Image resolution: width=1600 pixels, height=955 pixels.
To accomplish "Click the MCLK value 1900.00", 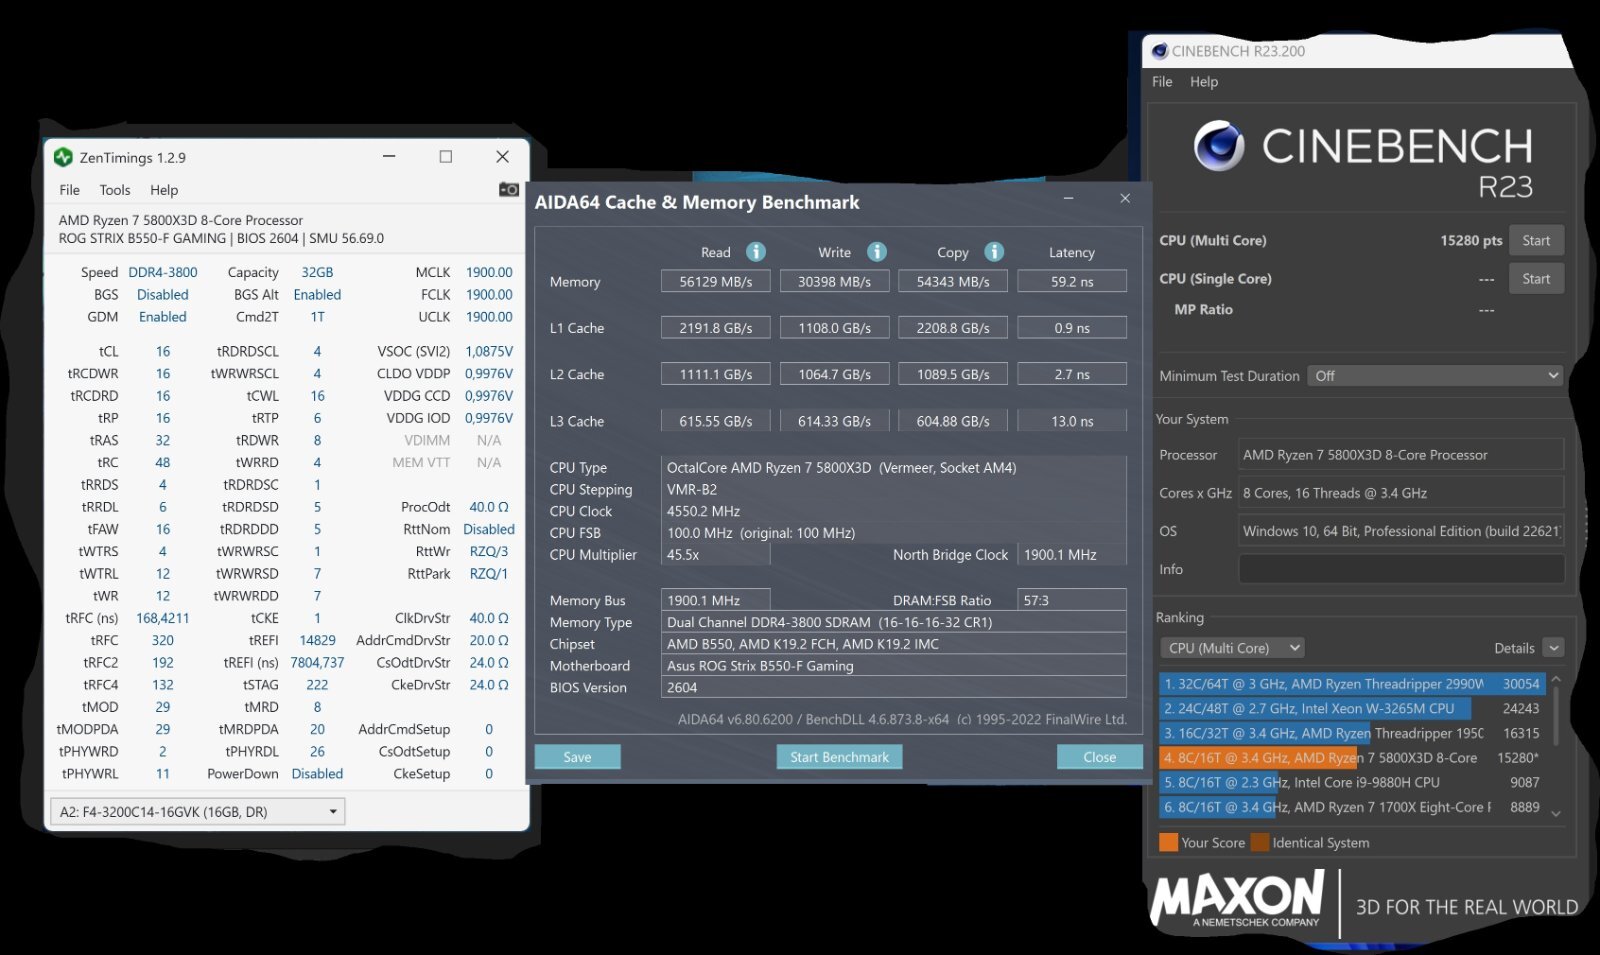I will coord(489,272).
